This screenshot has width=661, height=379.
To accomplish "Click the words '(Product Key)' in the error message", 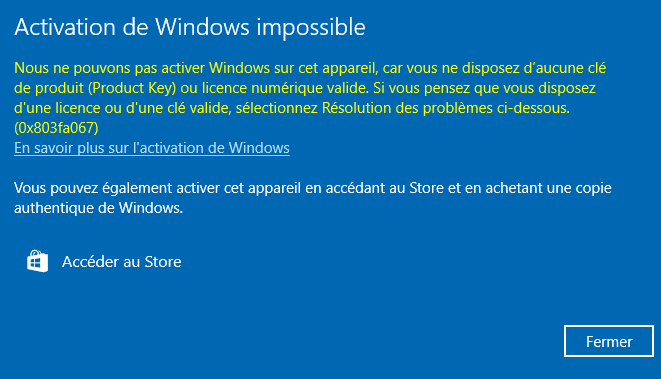I will coord(132,88).
